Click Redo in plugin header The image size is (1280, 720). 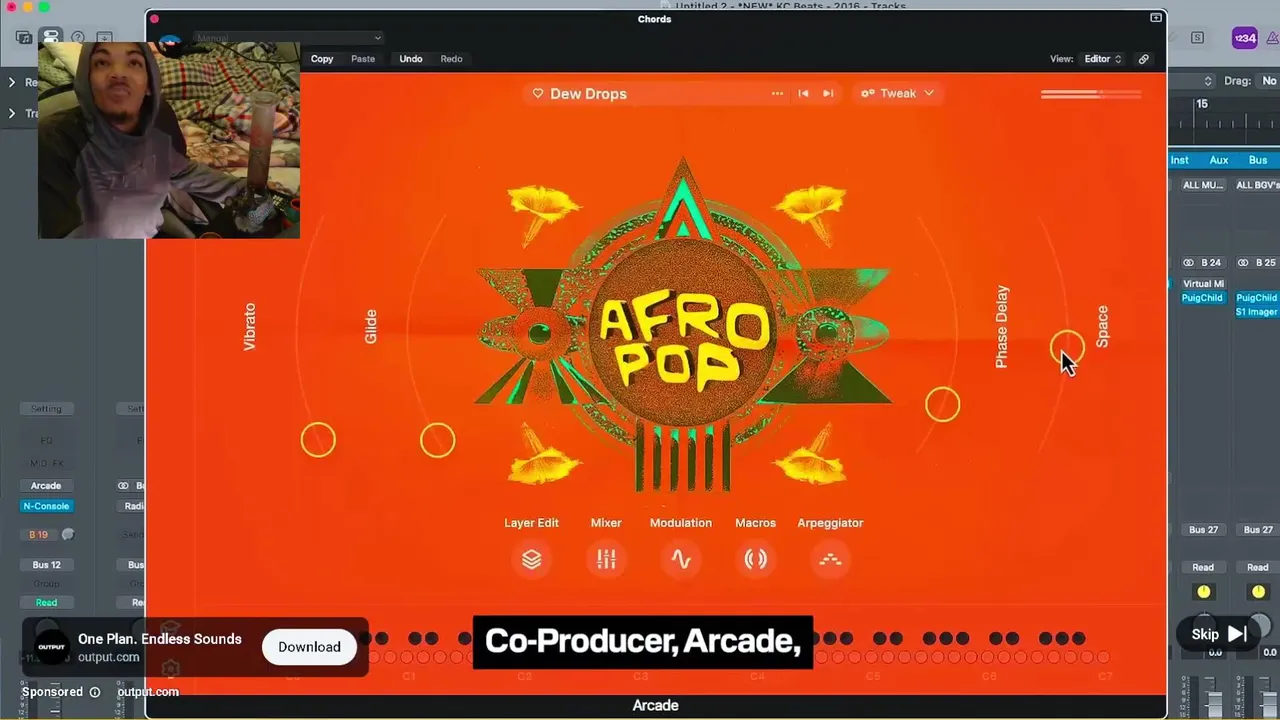tap(452, 59)
